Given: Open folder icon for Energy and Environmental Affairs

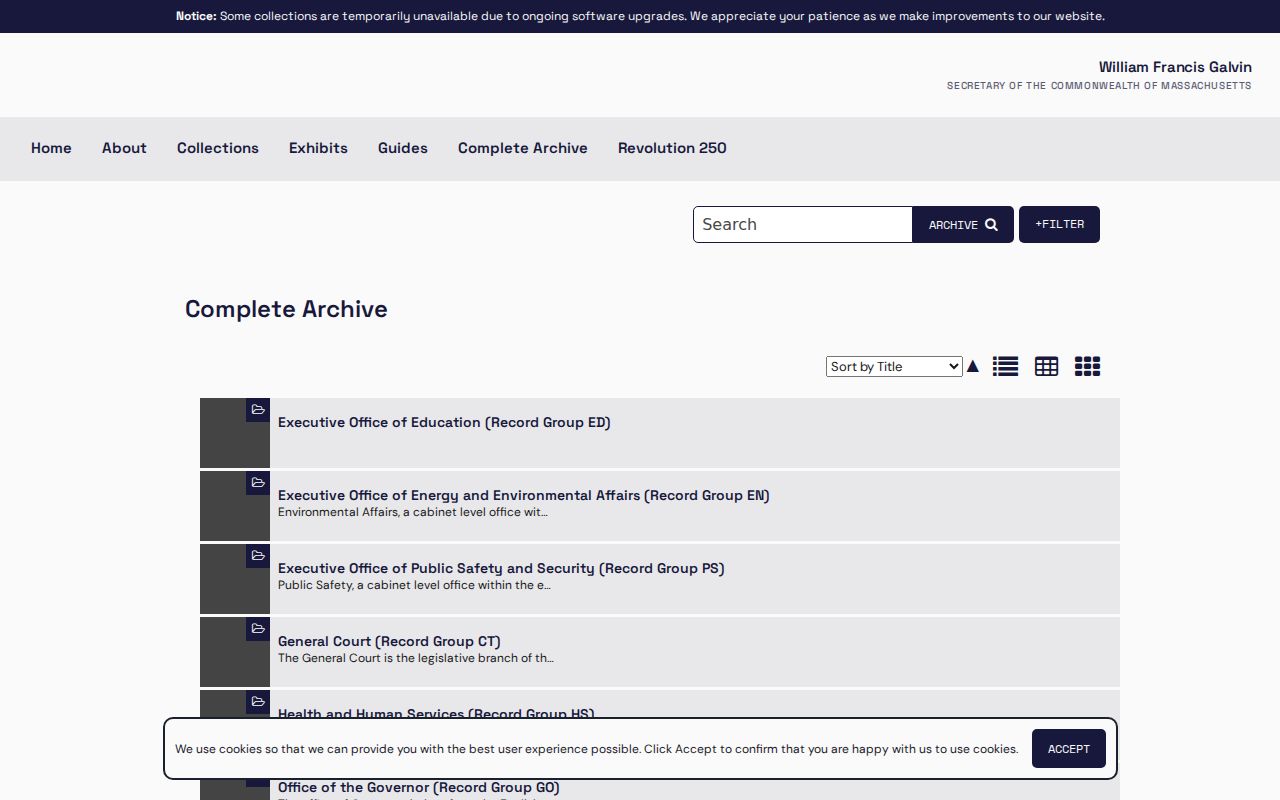Looking at the screenshot, I should (258, 483).
